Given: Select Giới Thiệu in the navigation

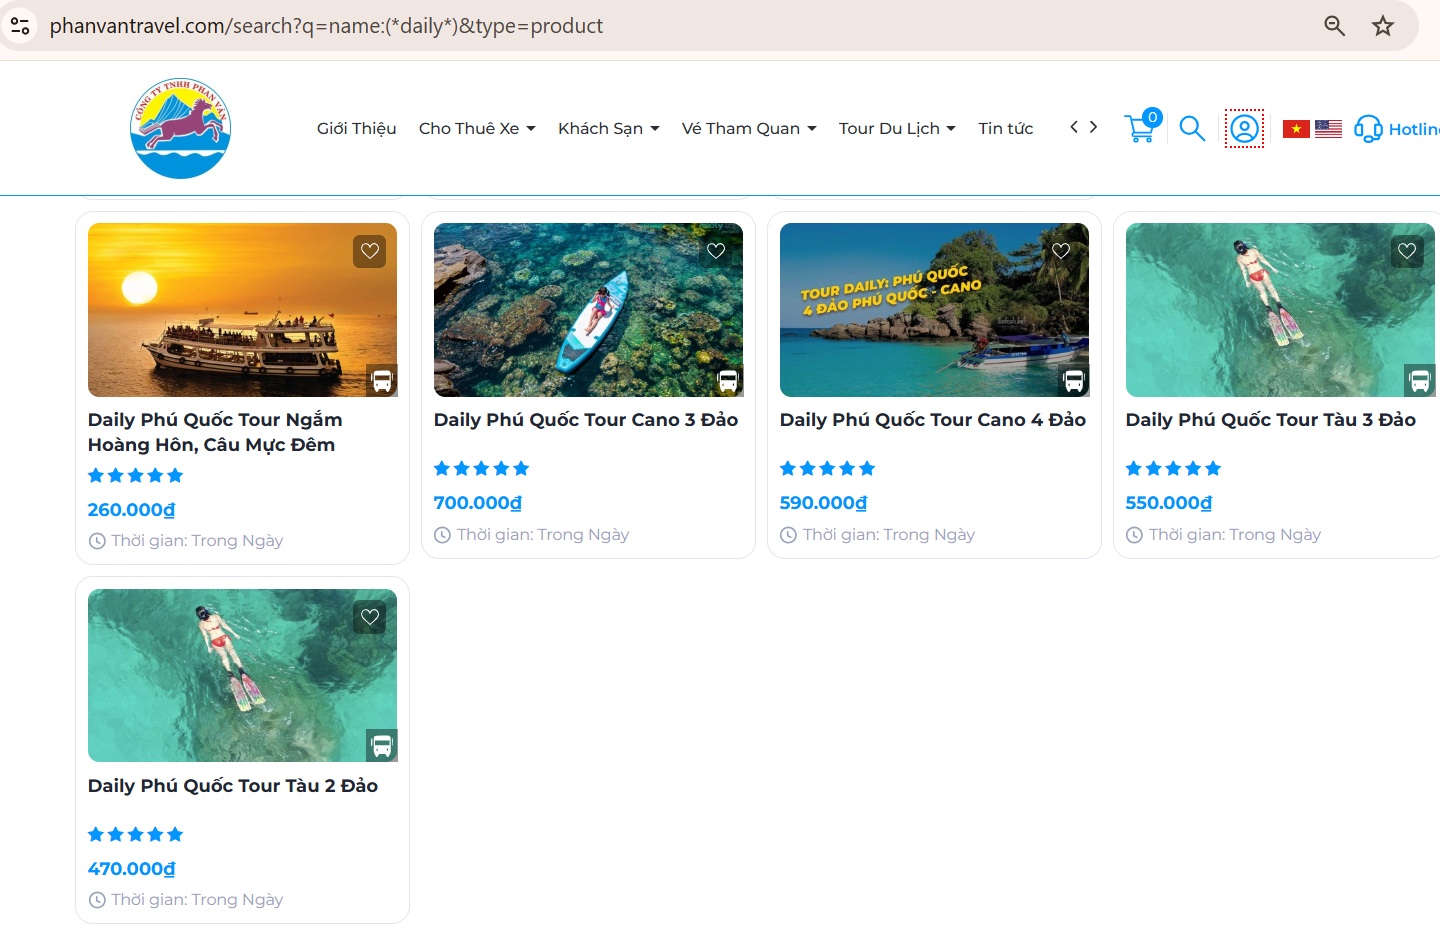Looking at the screenshot, I should click(356, 128).
